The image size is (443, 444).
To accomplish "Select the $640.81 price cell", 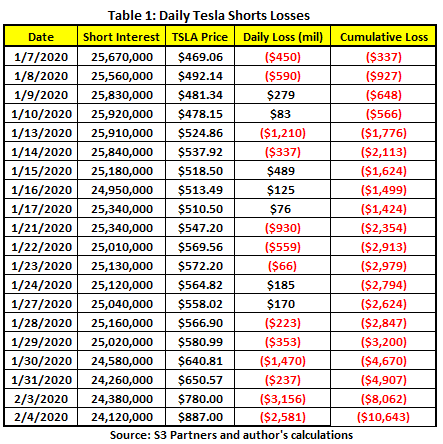I will pos(200,361).
